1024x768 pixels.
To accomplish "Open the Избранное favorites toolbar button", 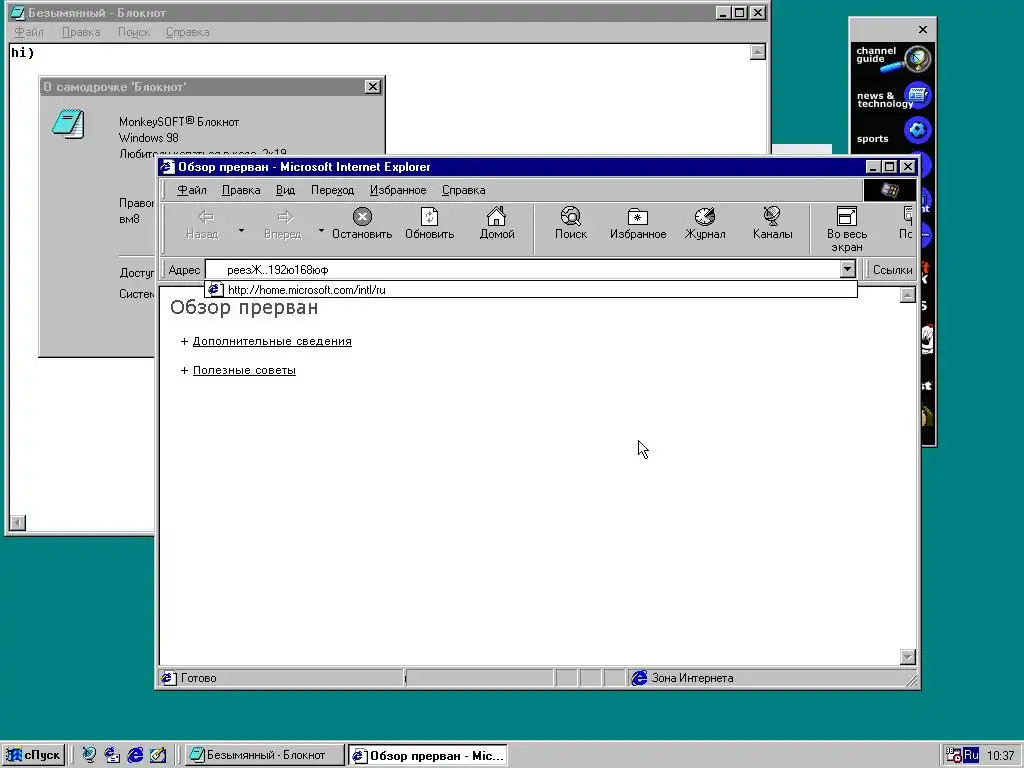I will point(638,224).
